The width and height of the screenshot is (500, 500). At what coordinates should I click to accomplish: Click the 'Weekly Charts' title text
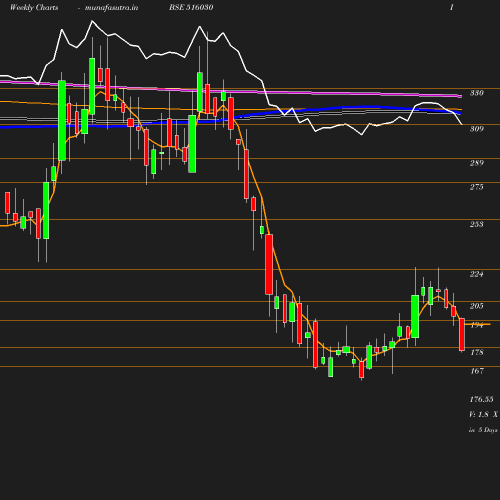tap(34, 8)
